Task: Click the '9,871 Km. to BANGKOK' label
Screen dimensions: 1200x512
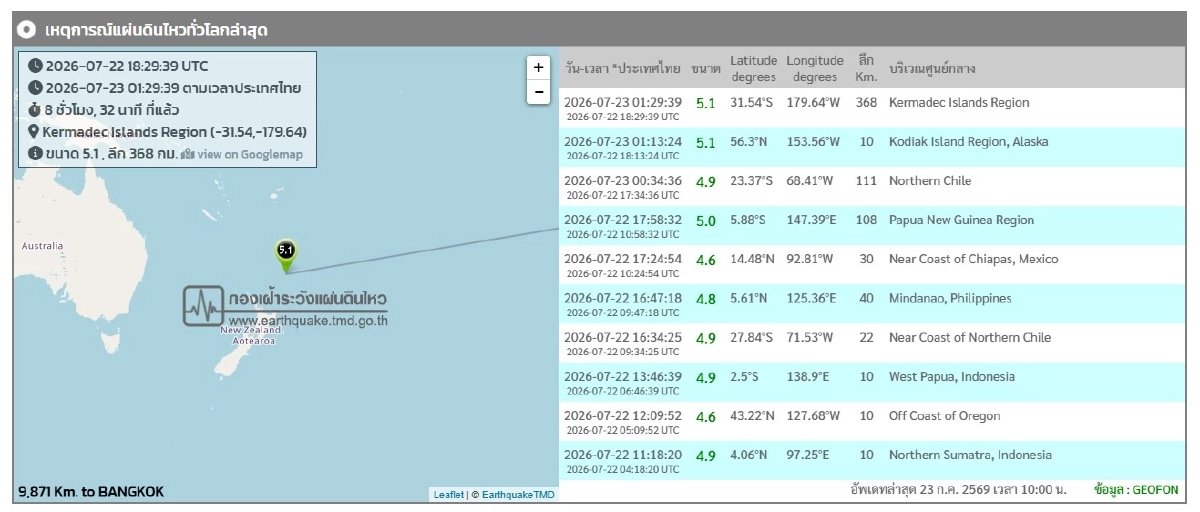Action: click(91, 492)
